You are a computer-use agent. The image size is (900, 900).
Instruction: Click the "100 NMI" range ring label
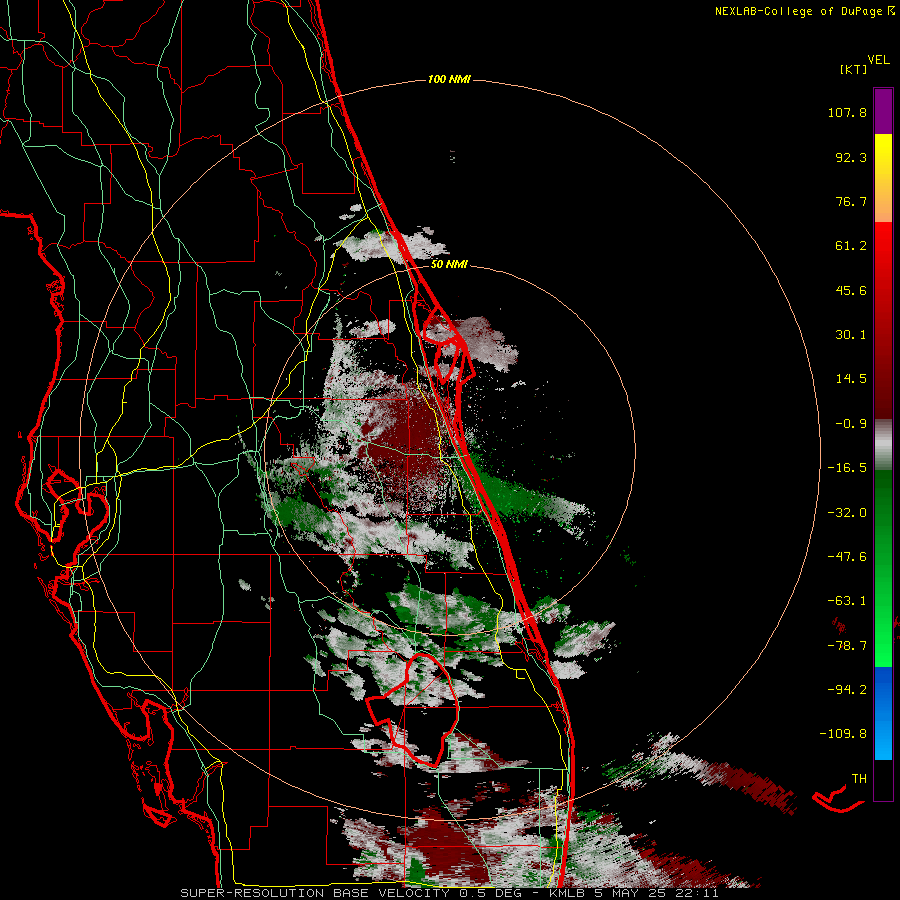[449, 79]
